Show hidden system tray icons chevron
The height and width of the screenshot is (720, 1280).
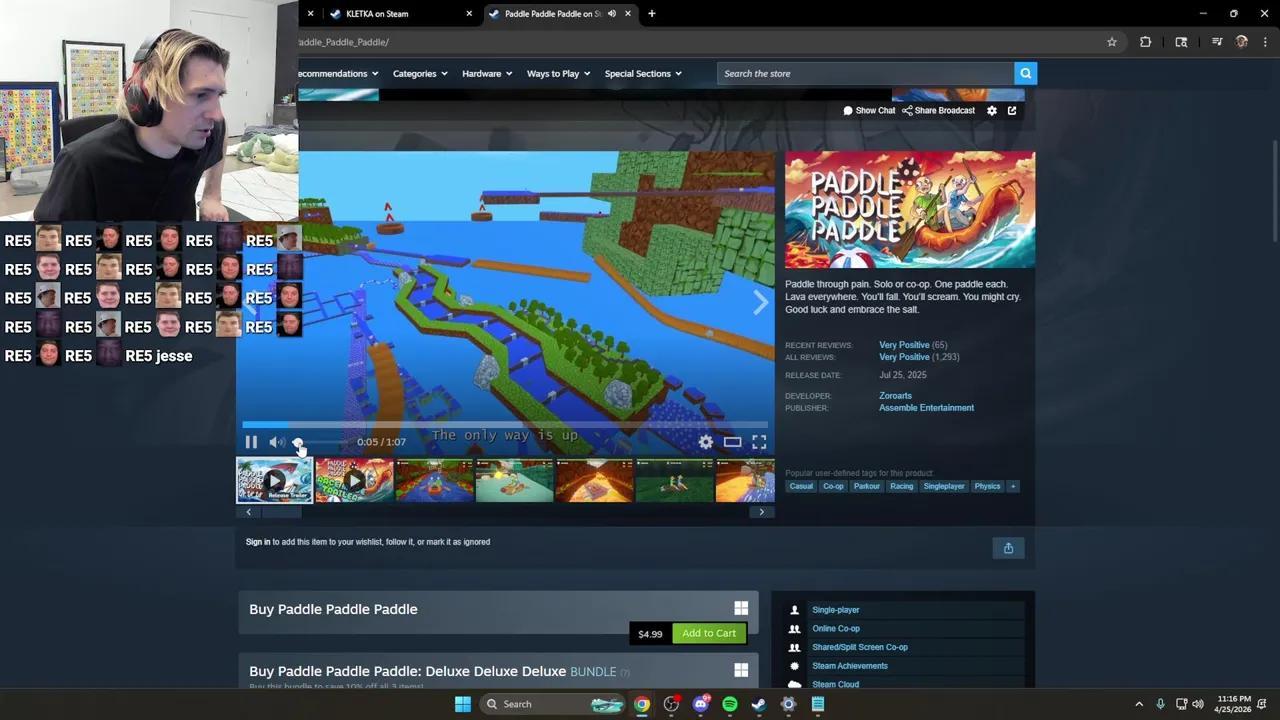pyautogui.click(x=1139, y=704)
